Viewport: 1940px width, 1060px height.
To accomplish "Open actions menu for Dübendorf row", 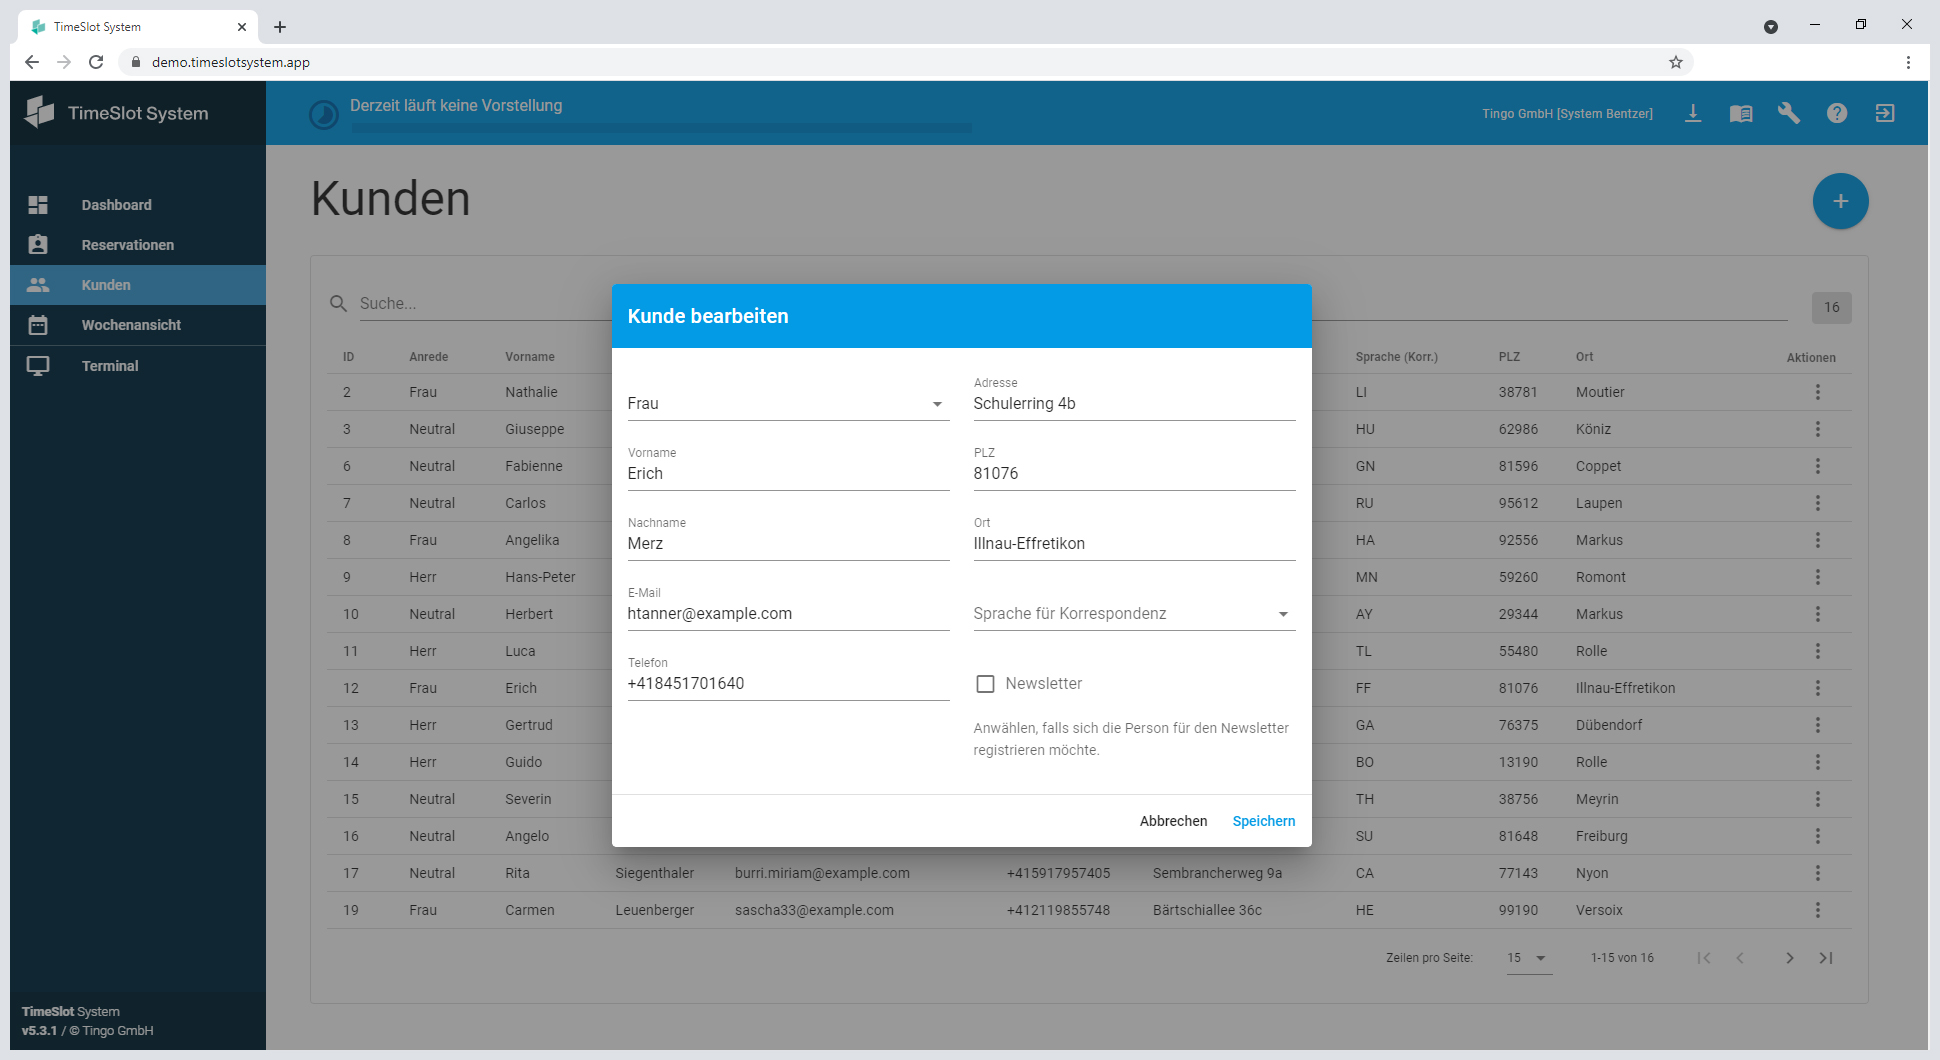I will coord(1818,725).
